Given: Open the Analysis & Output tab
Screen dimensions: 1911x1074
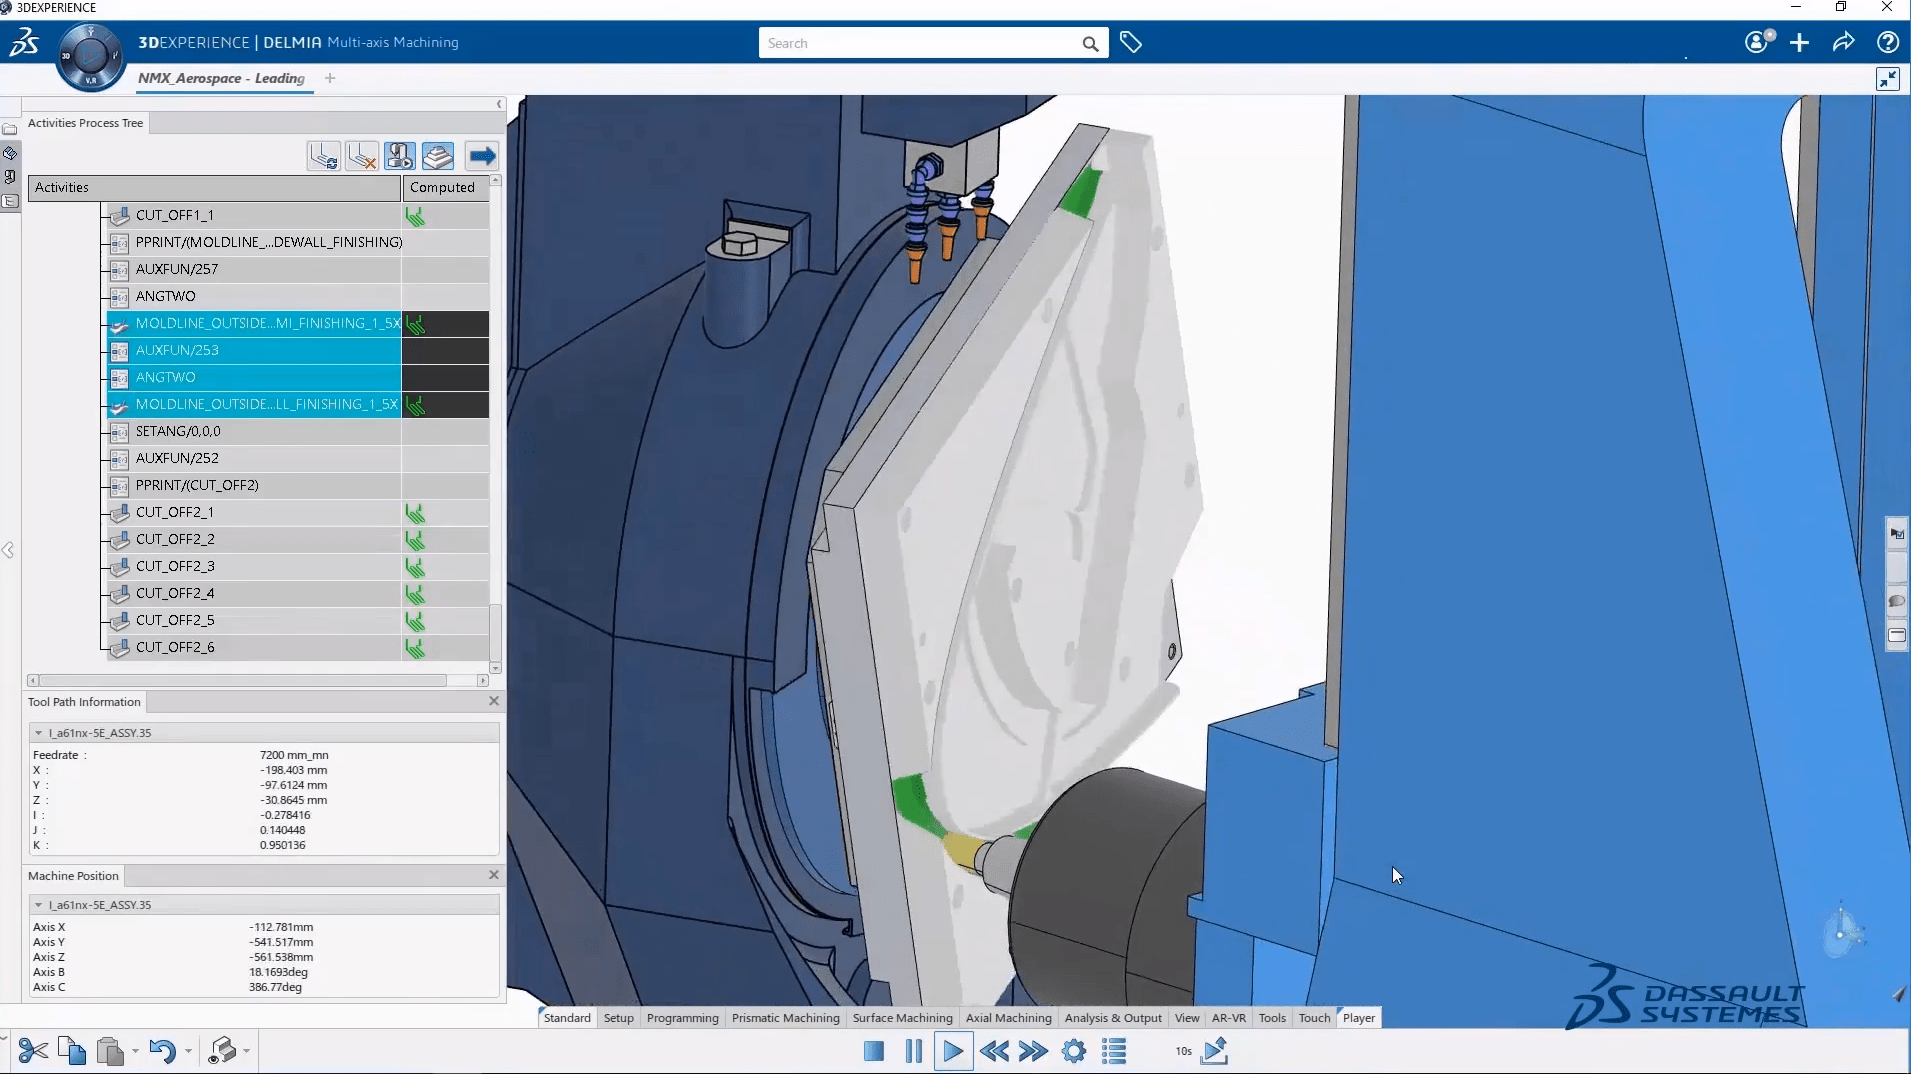Looking at the screenshot, I should click(x=1113, y=1018).
